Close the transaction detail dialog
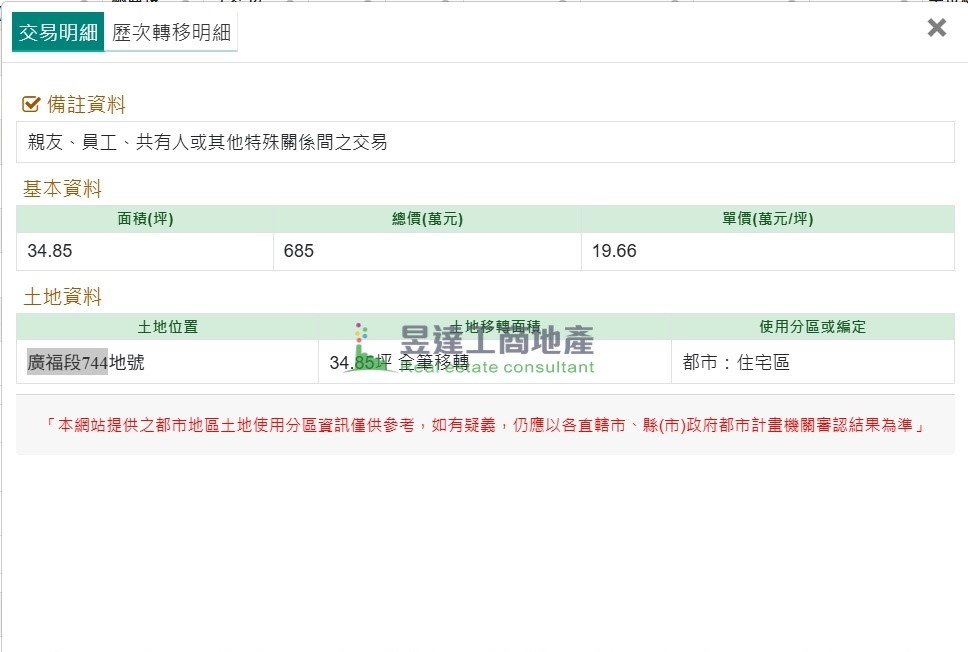The width and height of the screenshot is (968, 652). (936, 28)
